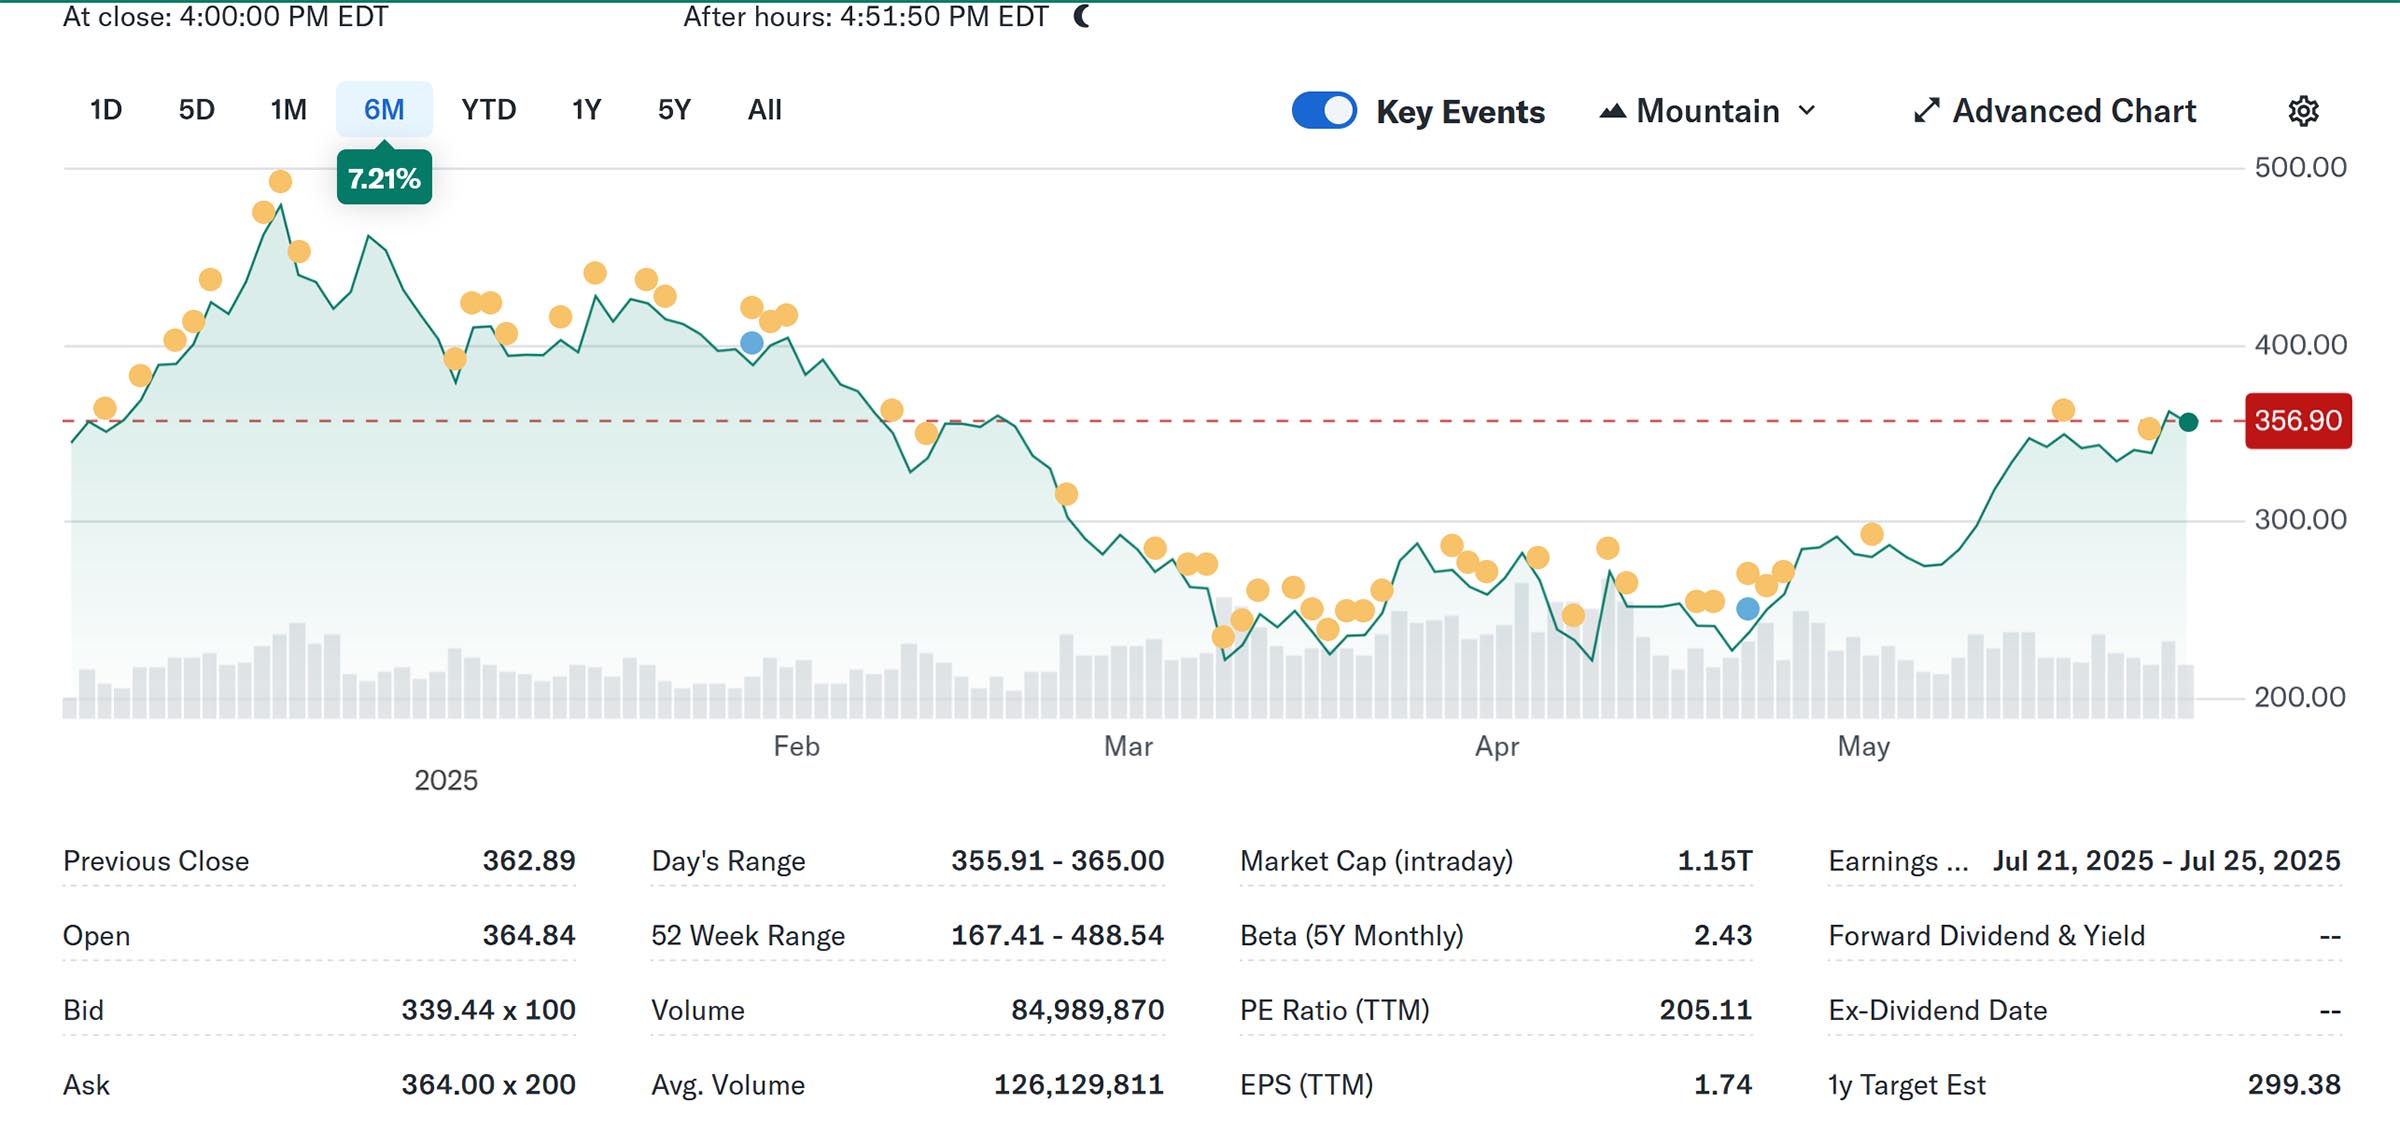This screenshot has height=1145, width=2400.
Task: Click the blue key event marker near Feb
Action: coord(752,343)
